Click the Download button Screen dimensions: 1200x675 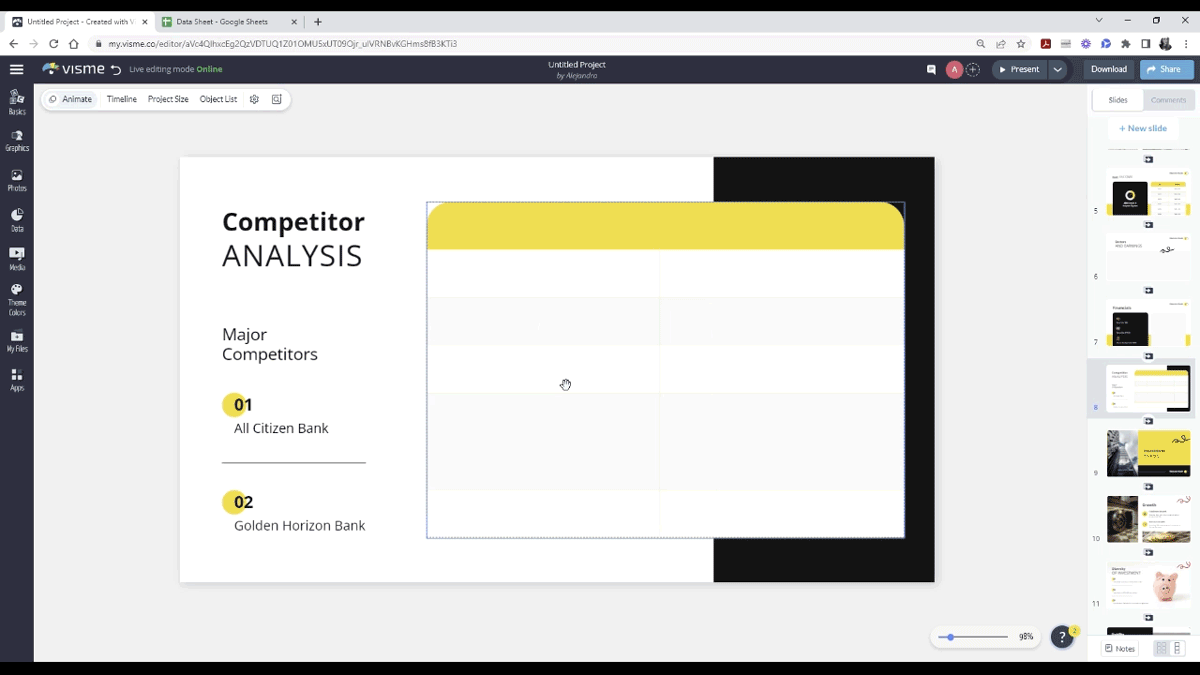click(1108, 70)
